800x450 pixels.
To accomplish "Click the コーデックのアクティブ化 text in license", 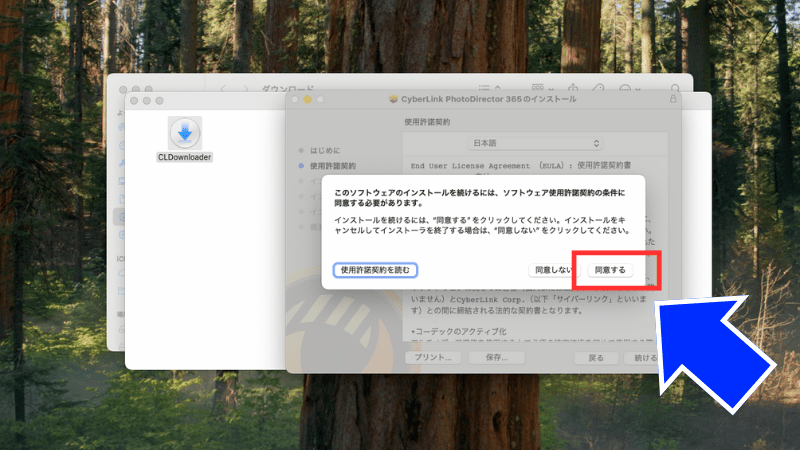I will (x=459, y=331).
